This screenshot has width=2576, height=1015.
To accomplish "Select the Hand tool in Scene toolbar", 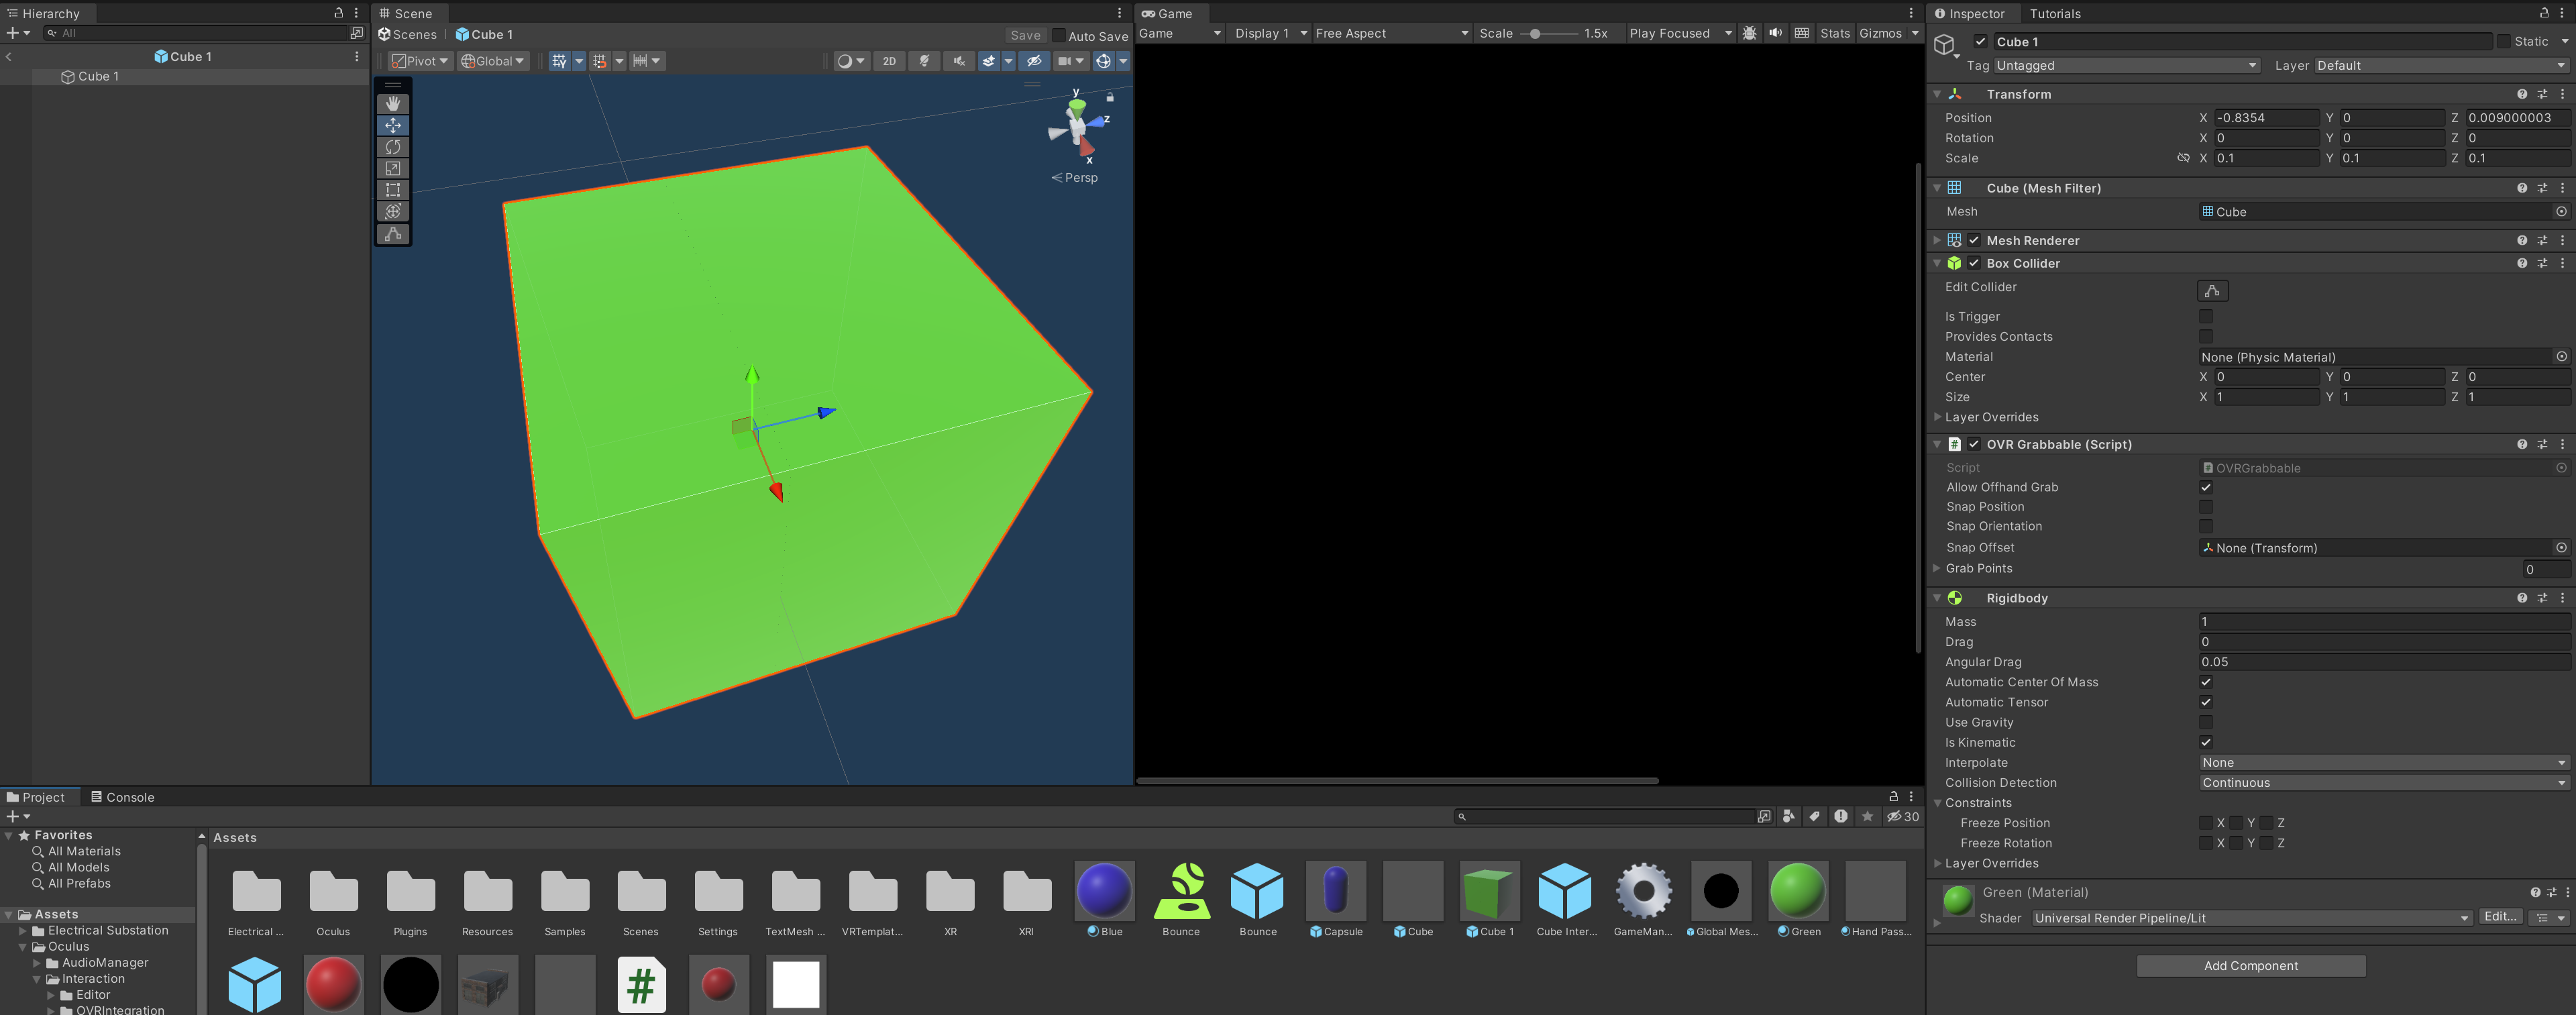I will coord(393,103).
